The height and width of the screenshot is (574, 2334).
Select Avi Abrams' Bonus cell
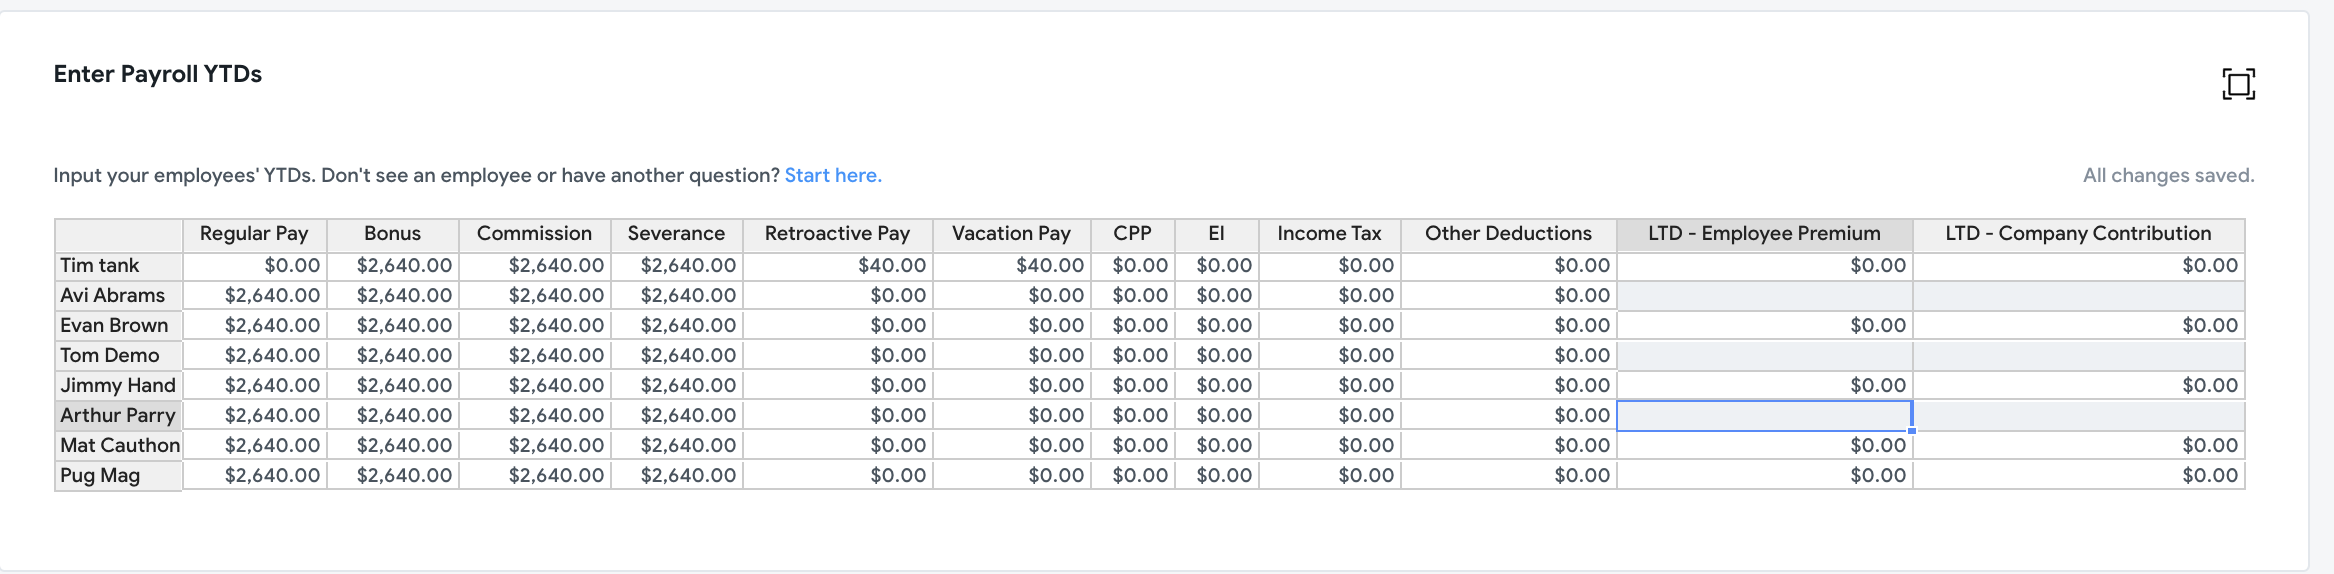pyautogui.click(x=392, y=295)
